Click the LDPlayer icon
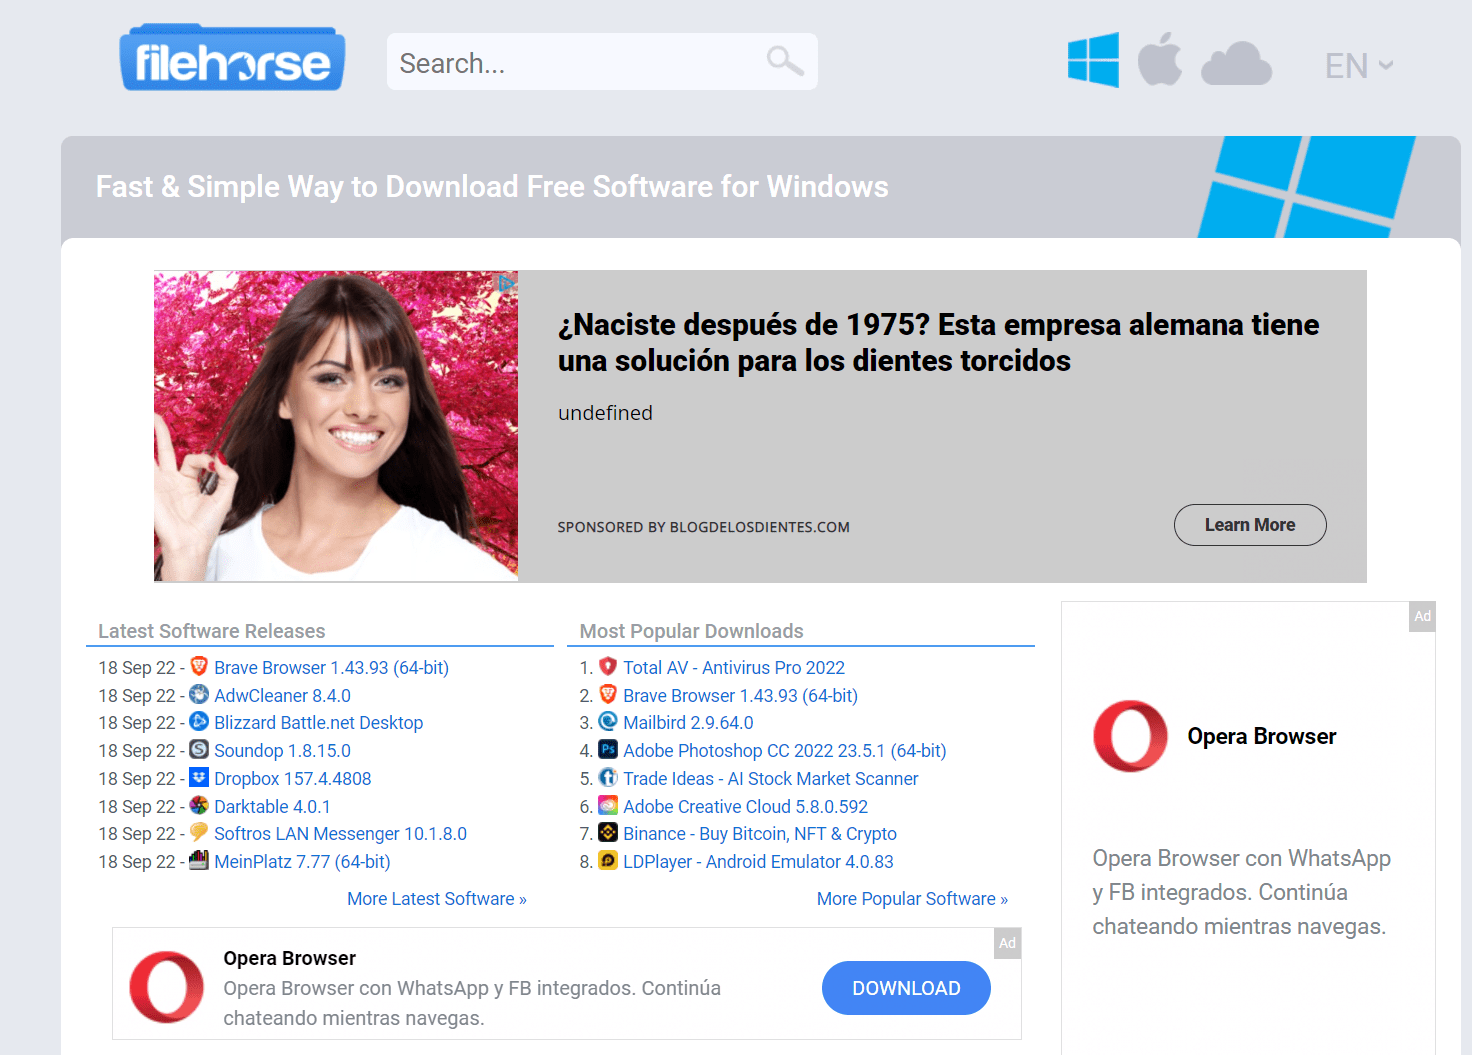Viewport: 1472px width, 1055px height. pyautogui.click(x=608, y=860)
